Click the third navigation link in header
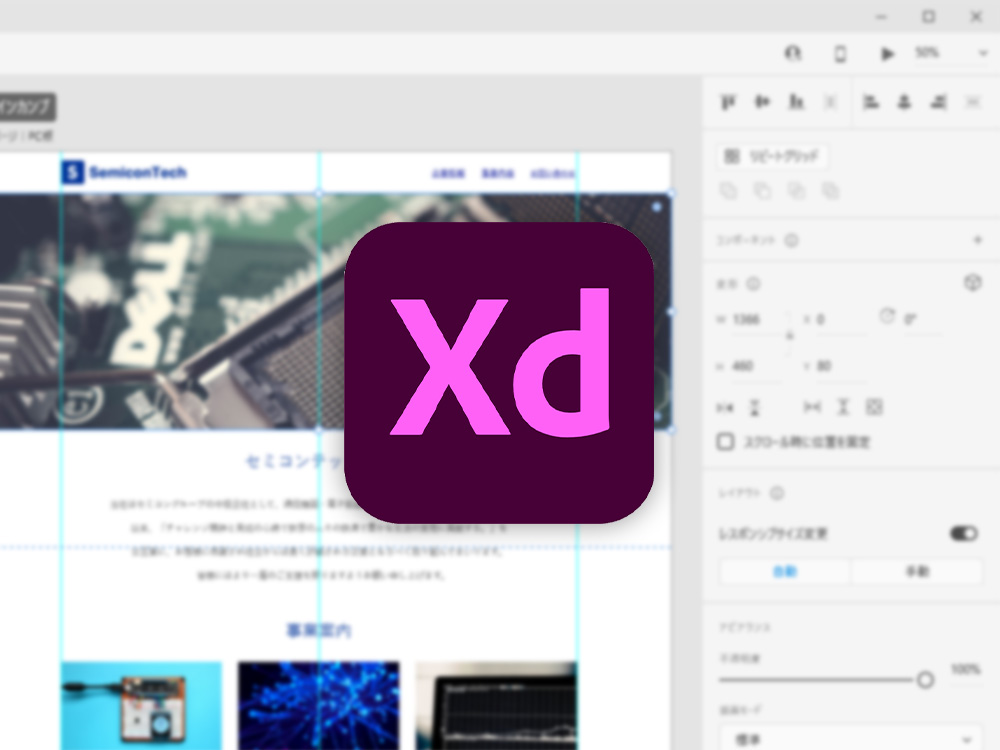Image resolution: width=1000 pixels, height=750 pixels. pyautogui.click(x=553, y=173)
